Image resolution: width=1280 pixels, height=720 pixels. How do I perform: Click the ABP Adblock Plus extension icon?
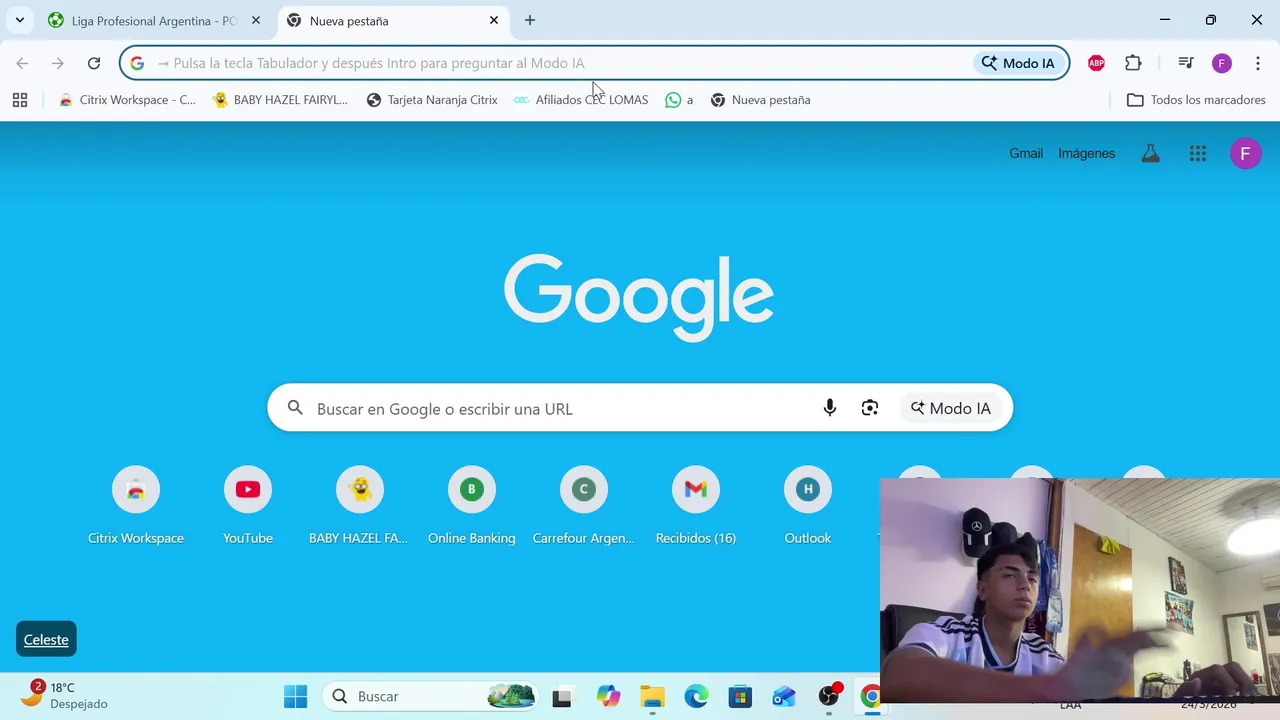(1096, 63)
